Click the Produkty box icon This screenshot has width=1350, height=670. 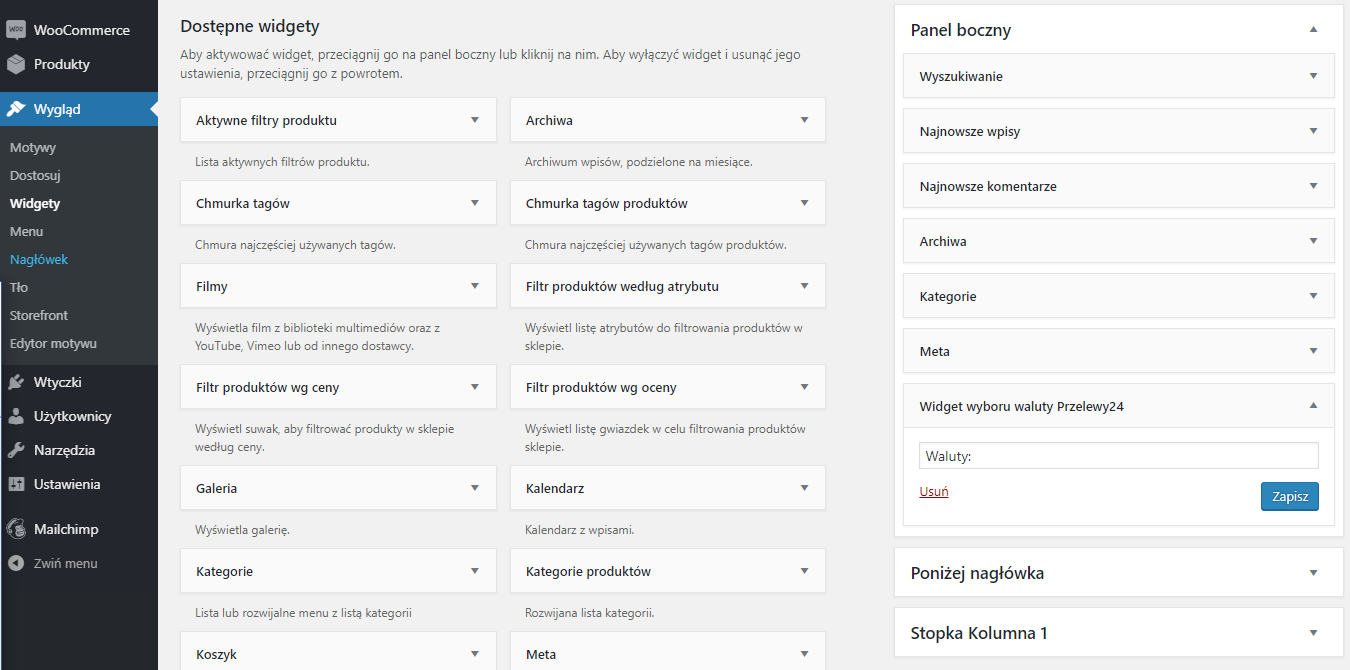click(x=16, y=64)
